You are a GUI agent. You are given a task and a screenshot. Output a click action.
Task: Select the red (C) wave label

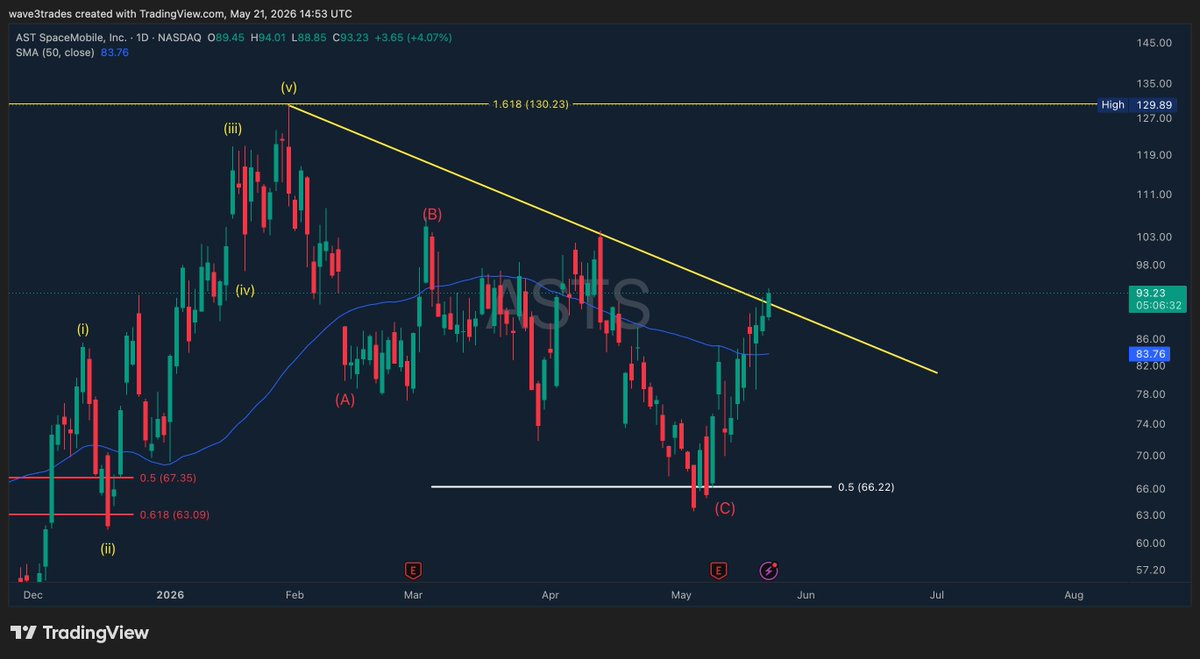[725, 509]
